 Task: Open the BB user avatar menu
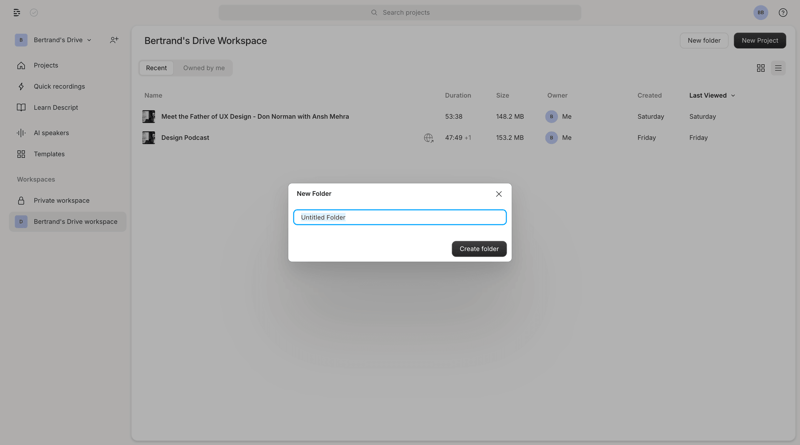coord(761,13)
